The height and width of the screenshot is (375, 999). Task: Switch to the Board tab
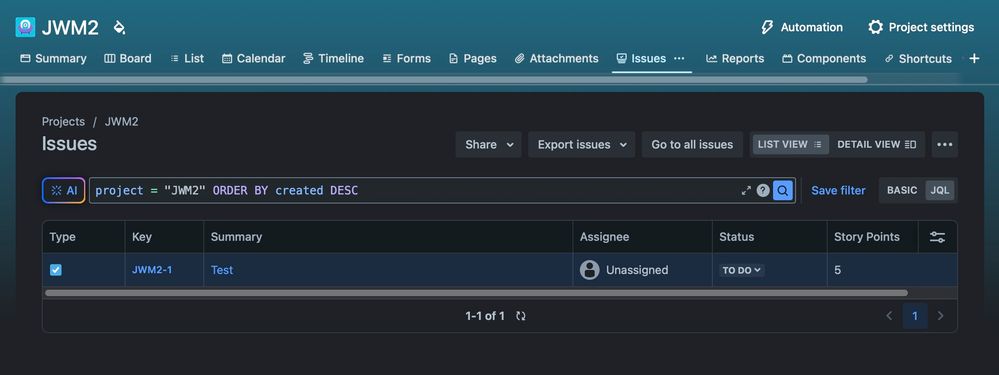pyautogui.click(x=128, y=59)
